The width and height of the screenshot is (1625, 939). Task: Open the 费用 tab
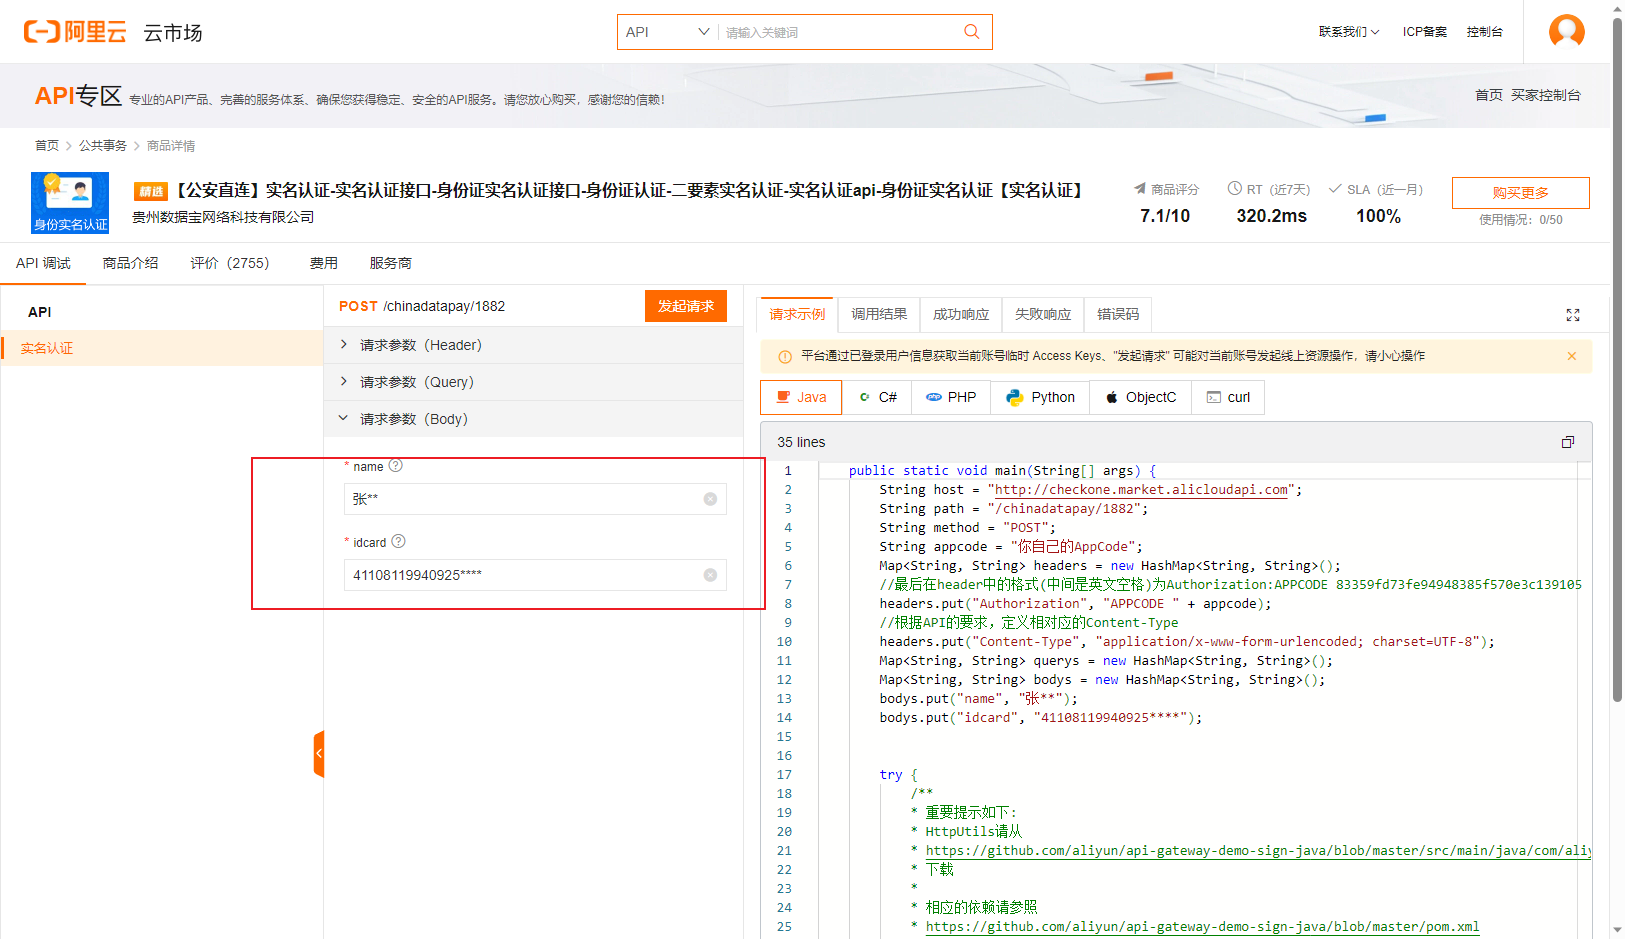[x=323, y=263]
